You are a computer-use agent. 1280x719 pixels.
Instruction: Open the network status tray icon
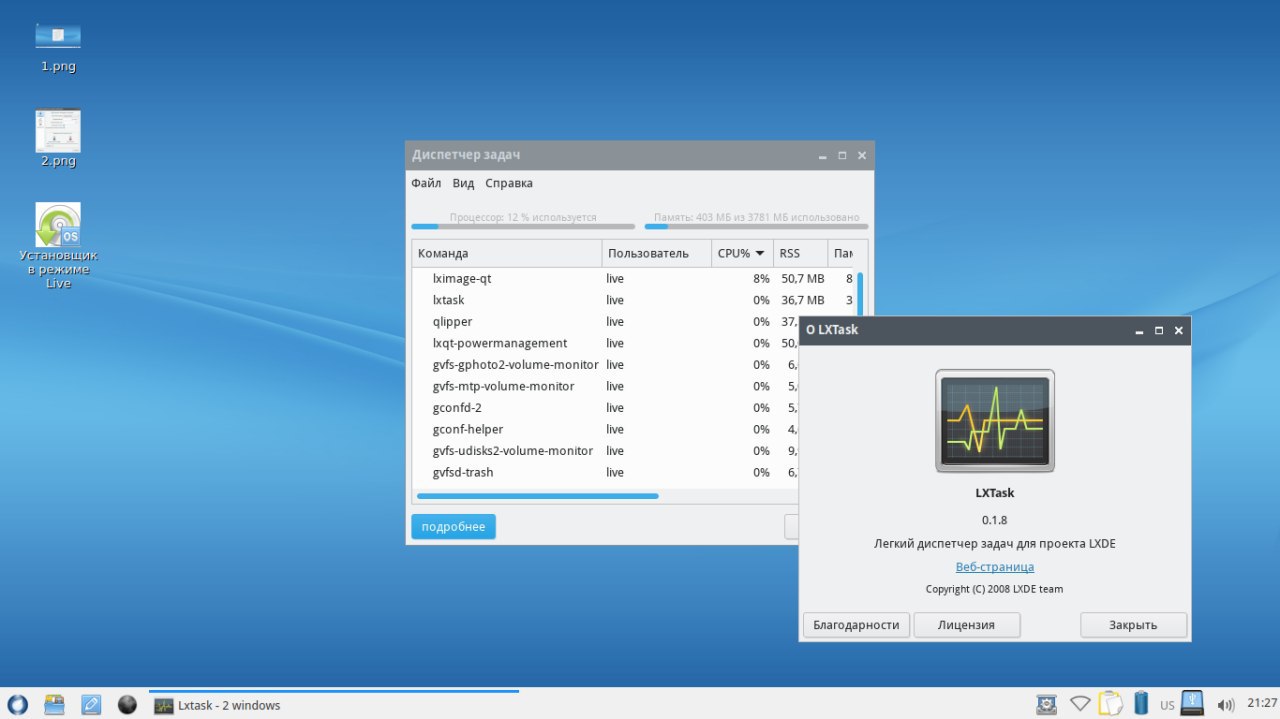(x=1080, y=705)
